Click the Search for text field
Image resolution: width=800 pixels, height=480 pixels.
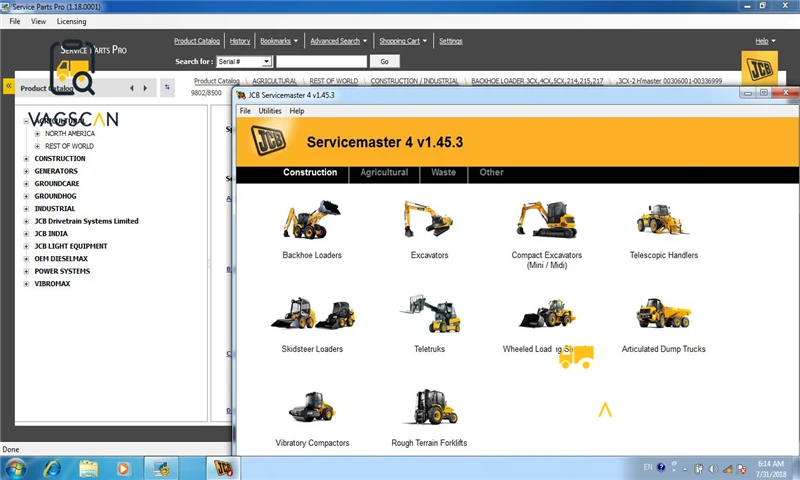tap(321, 62)
